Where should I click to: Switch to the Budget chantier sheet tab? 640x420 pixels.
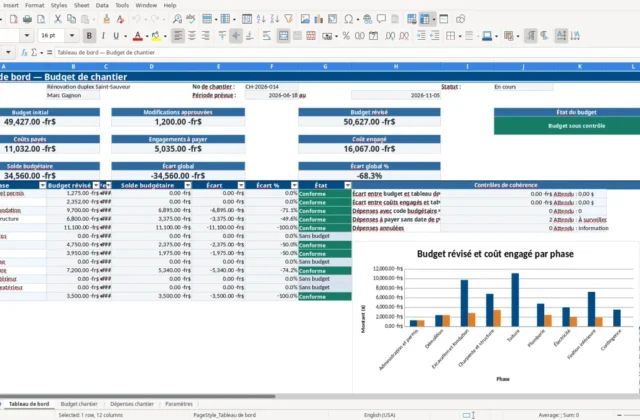pos(79,404)
